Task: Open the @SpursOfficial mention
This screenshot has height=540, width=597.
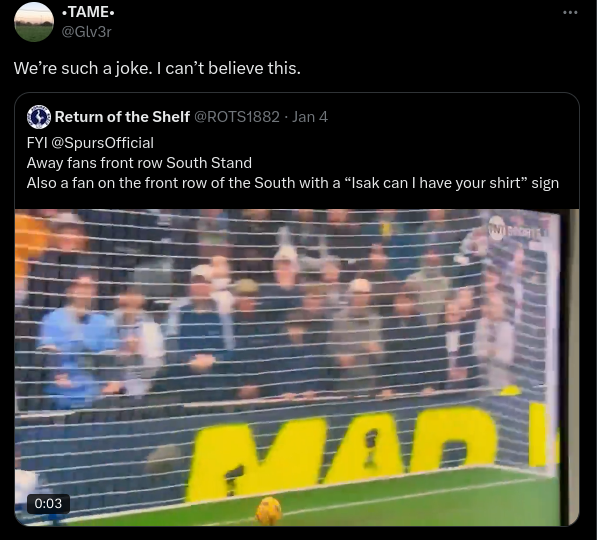Action: 102,143
